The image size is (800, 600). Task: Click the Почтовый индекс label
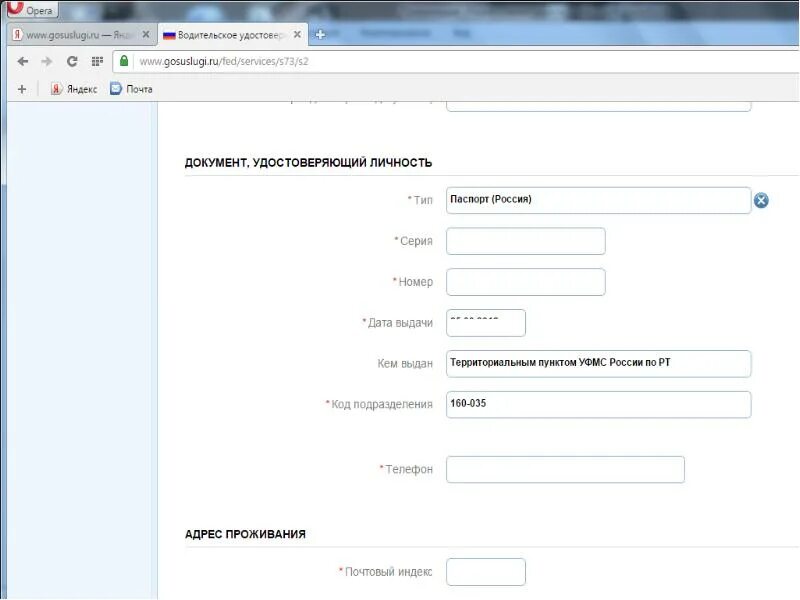point(388,571)
